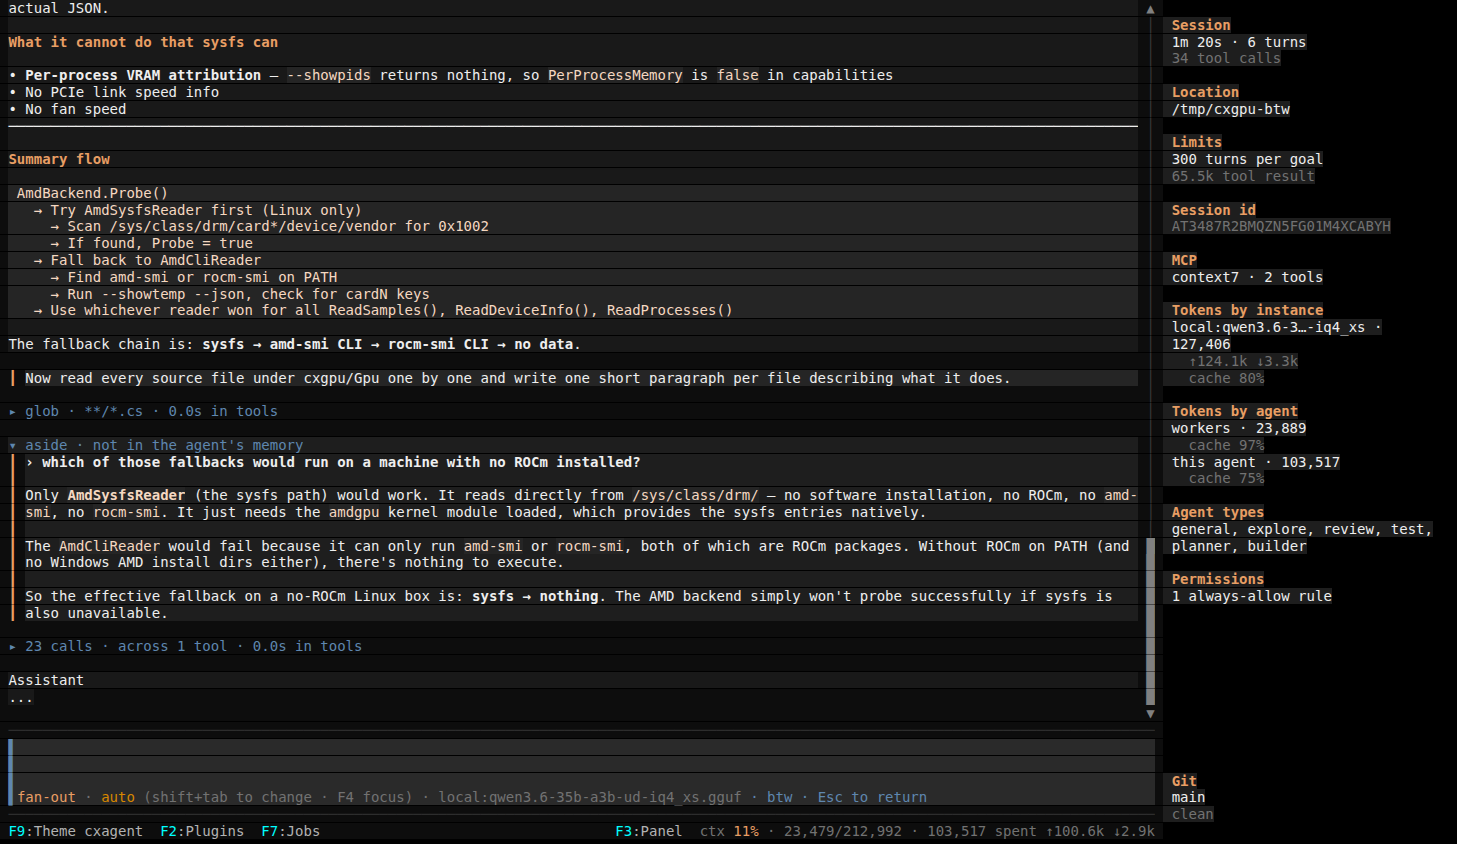1457x844 pixels.
Task: Click the cache 80% line under instance tokens
Action: pos(1226,378)
